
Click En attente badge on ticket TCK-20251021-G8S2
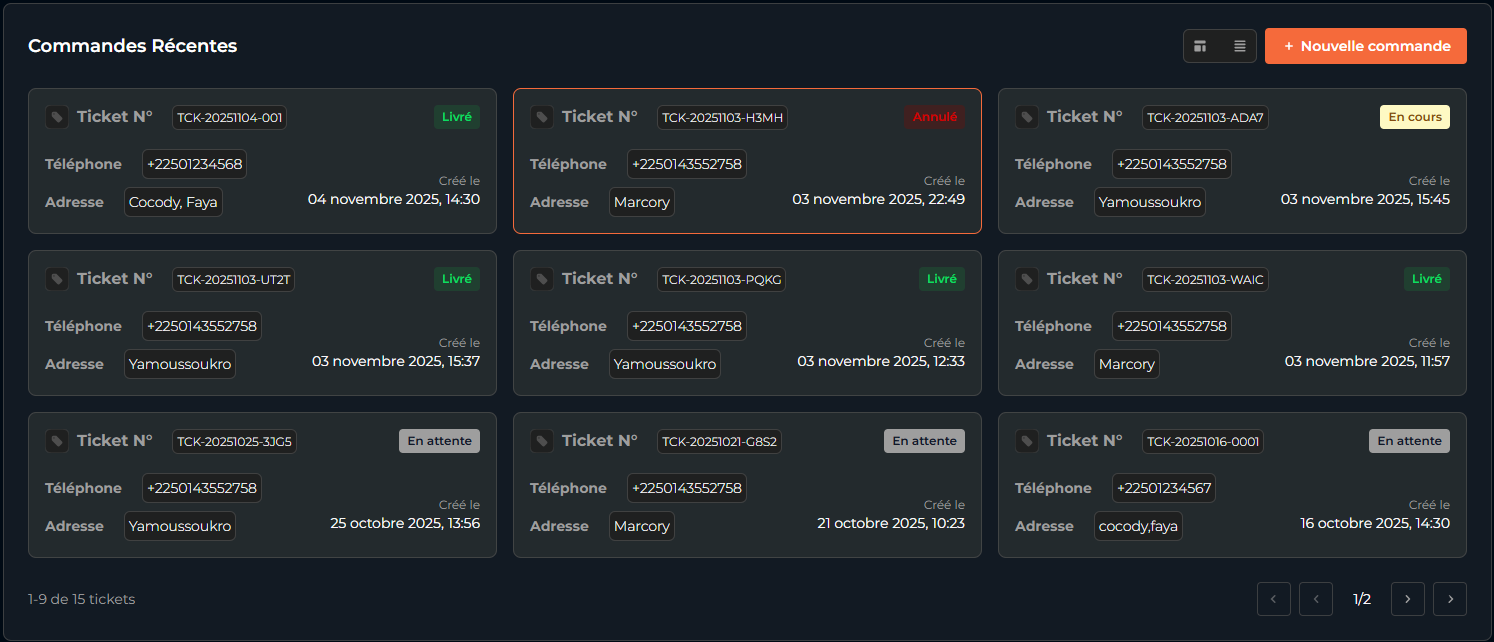[924, 441]
